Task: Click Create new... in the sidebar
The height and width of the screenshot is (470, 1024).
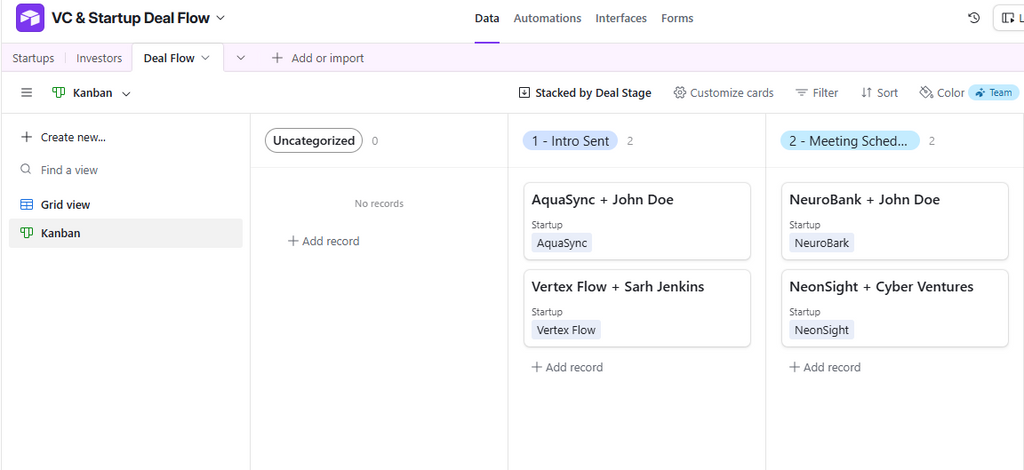Action: pos(63,137)
